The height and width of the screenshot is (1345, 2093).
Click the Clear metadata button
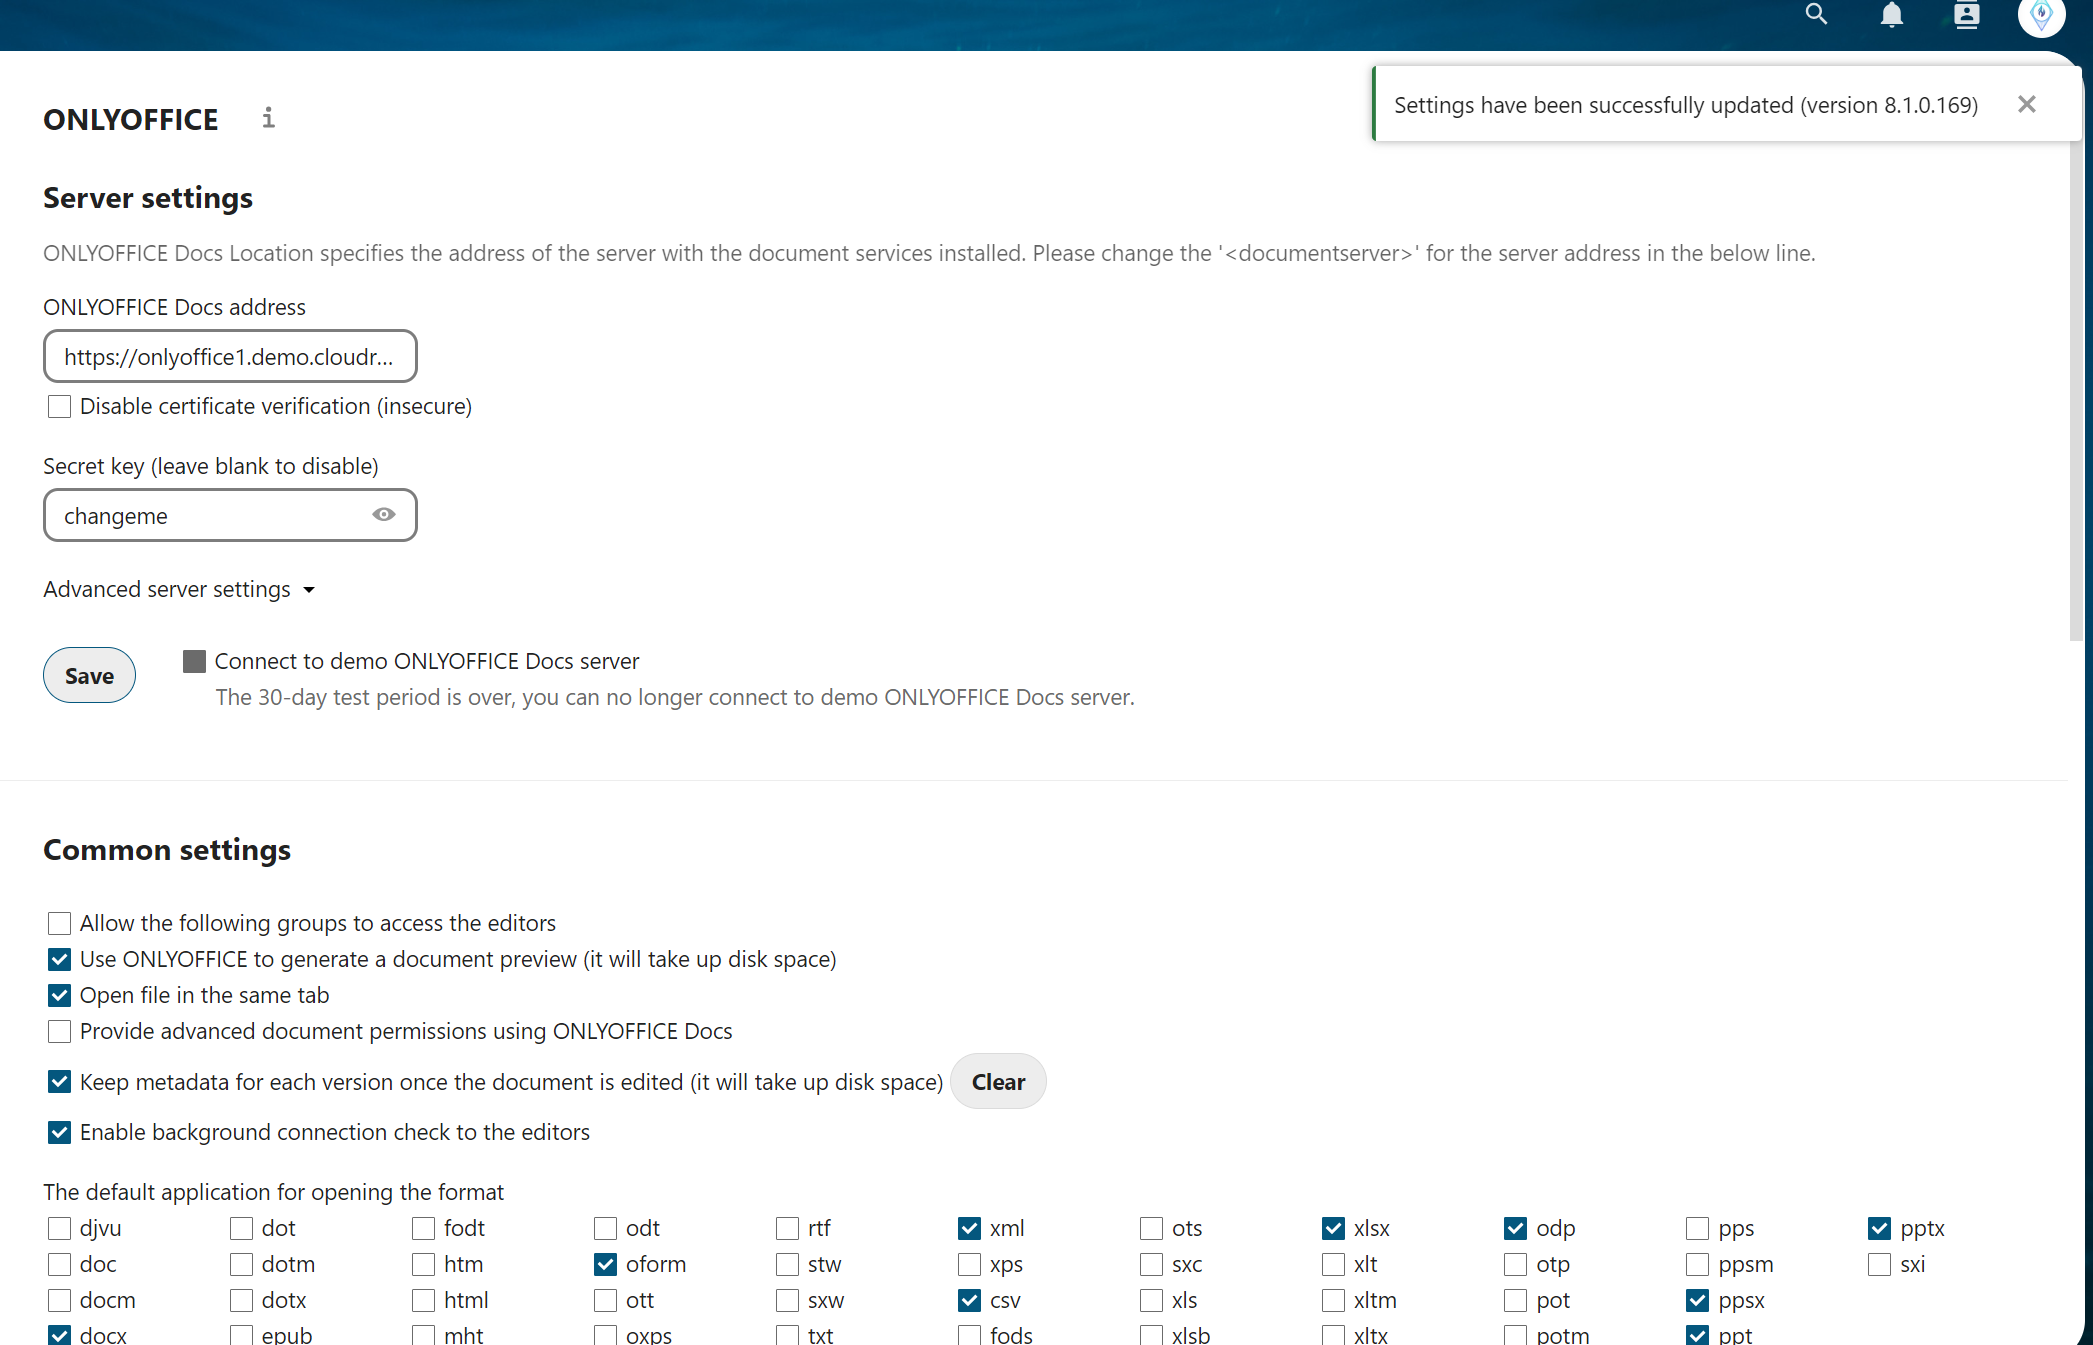pos(997,1082)
